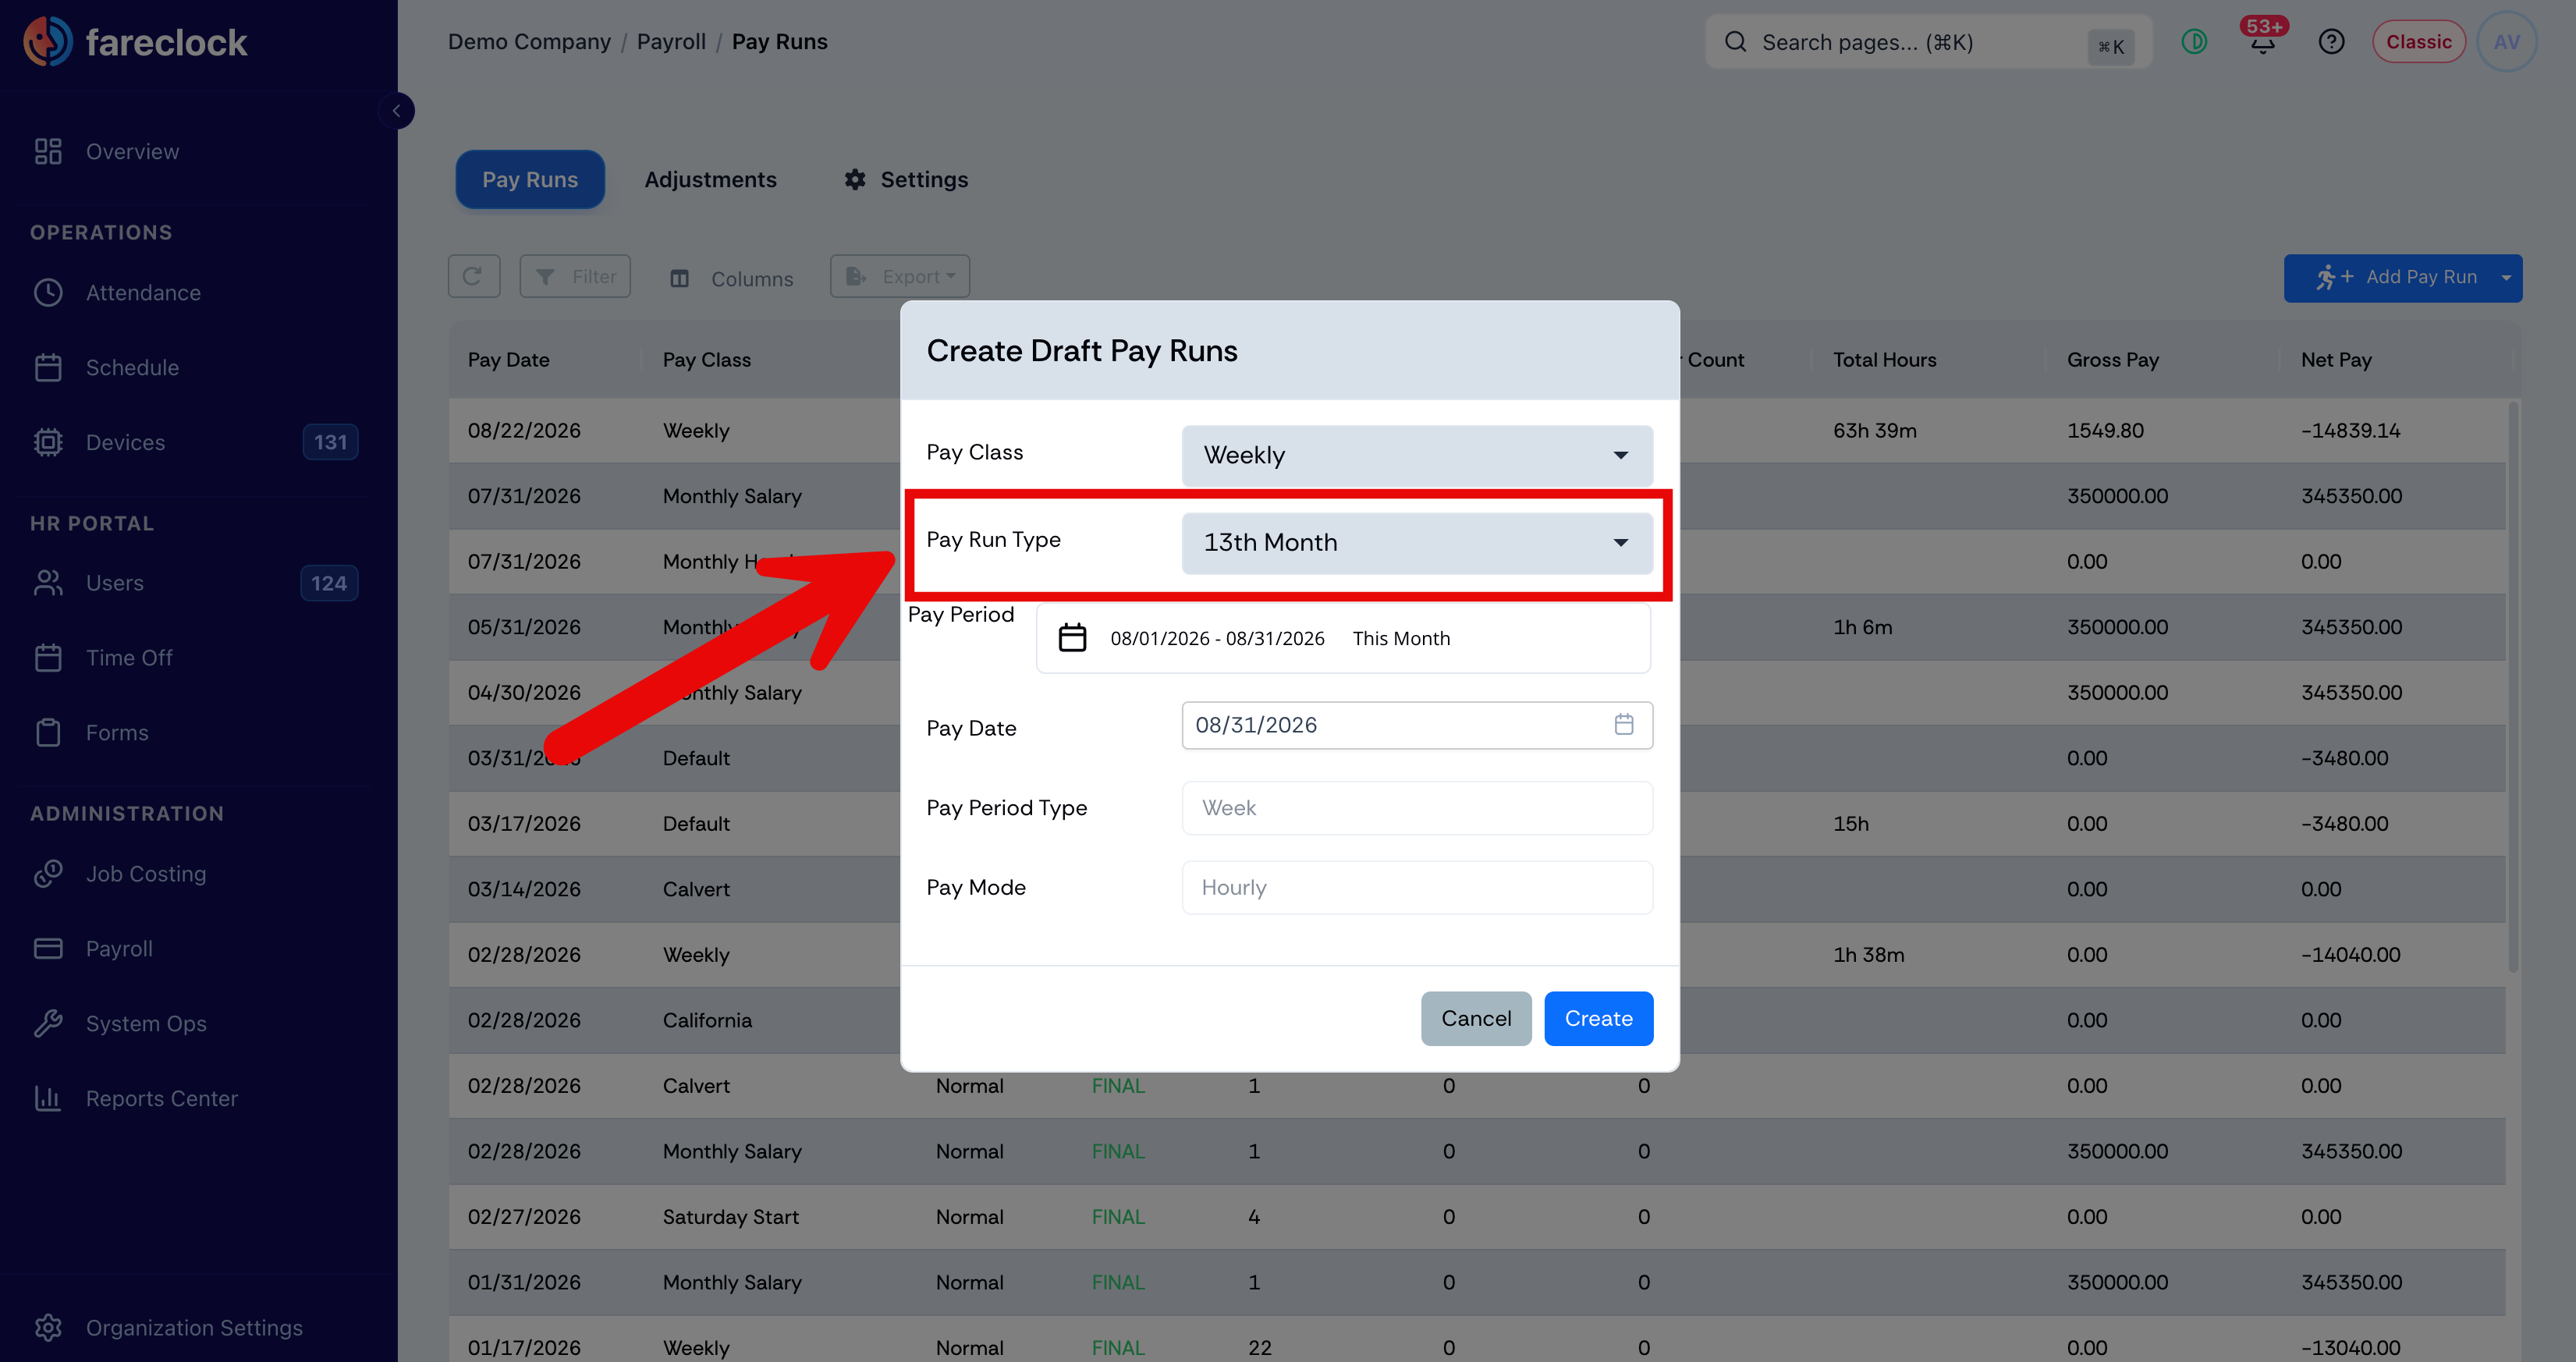The width and height of the screenshot is (2576, 1362).
Task: Go to Reports Center in the sidebar
Action: click(161, 1098)
